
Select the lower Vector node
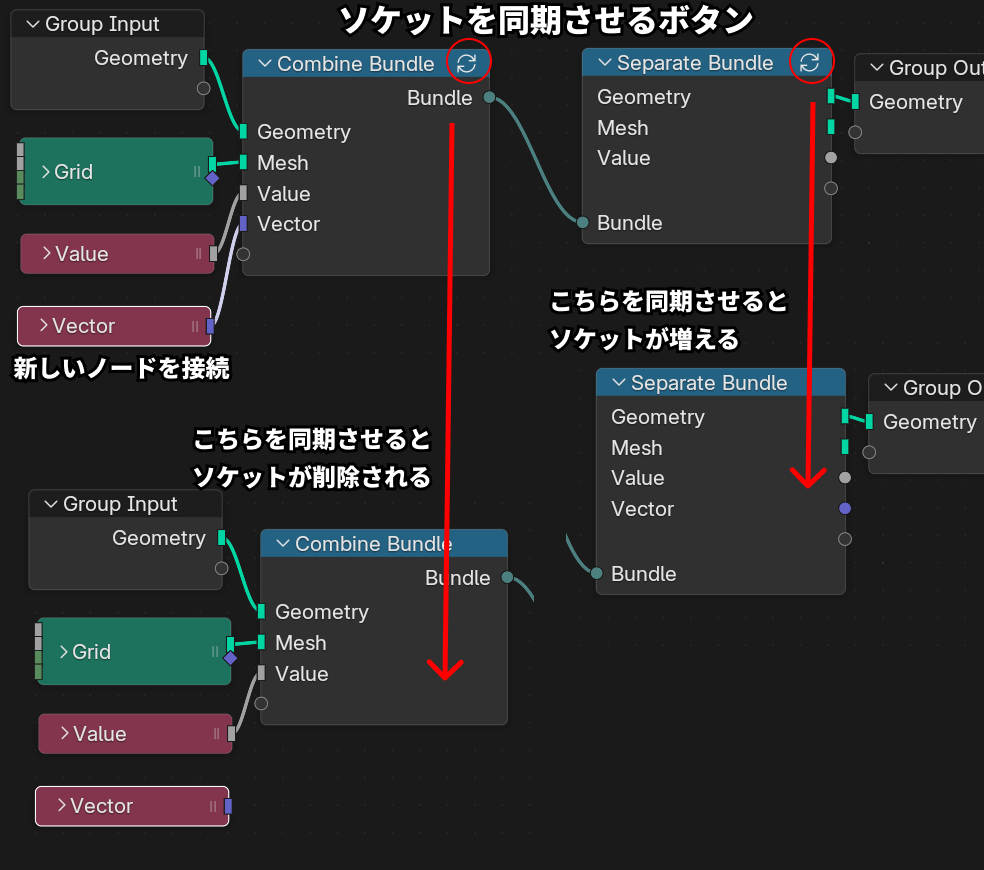(x=130, y=806)
